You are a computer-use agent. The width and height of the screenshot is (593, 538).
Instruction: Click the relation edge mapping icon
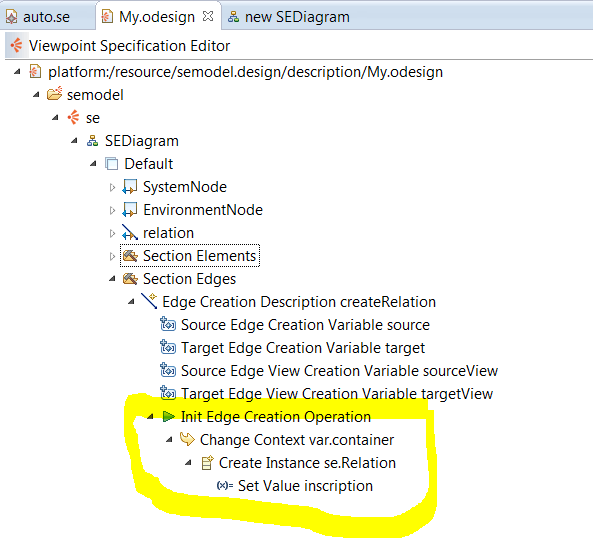click(x=130, y=233)
